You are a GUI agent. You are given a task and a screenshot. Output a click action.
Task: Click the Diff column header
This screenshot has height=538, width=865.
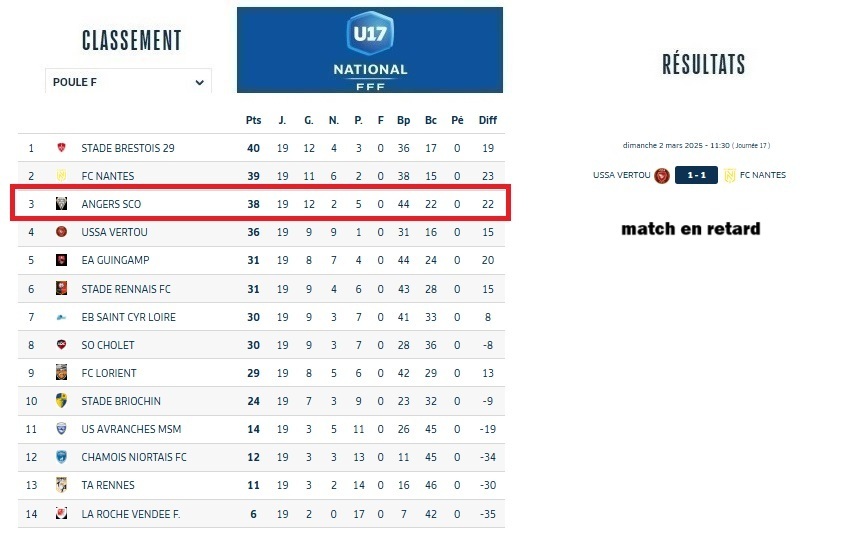pos(487,120)
